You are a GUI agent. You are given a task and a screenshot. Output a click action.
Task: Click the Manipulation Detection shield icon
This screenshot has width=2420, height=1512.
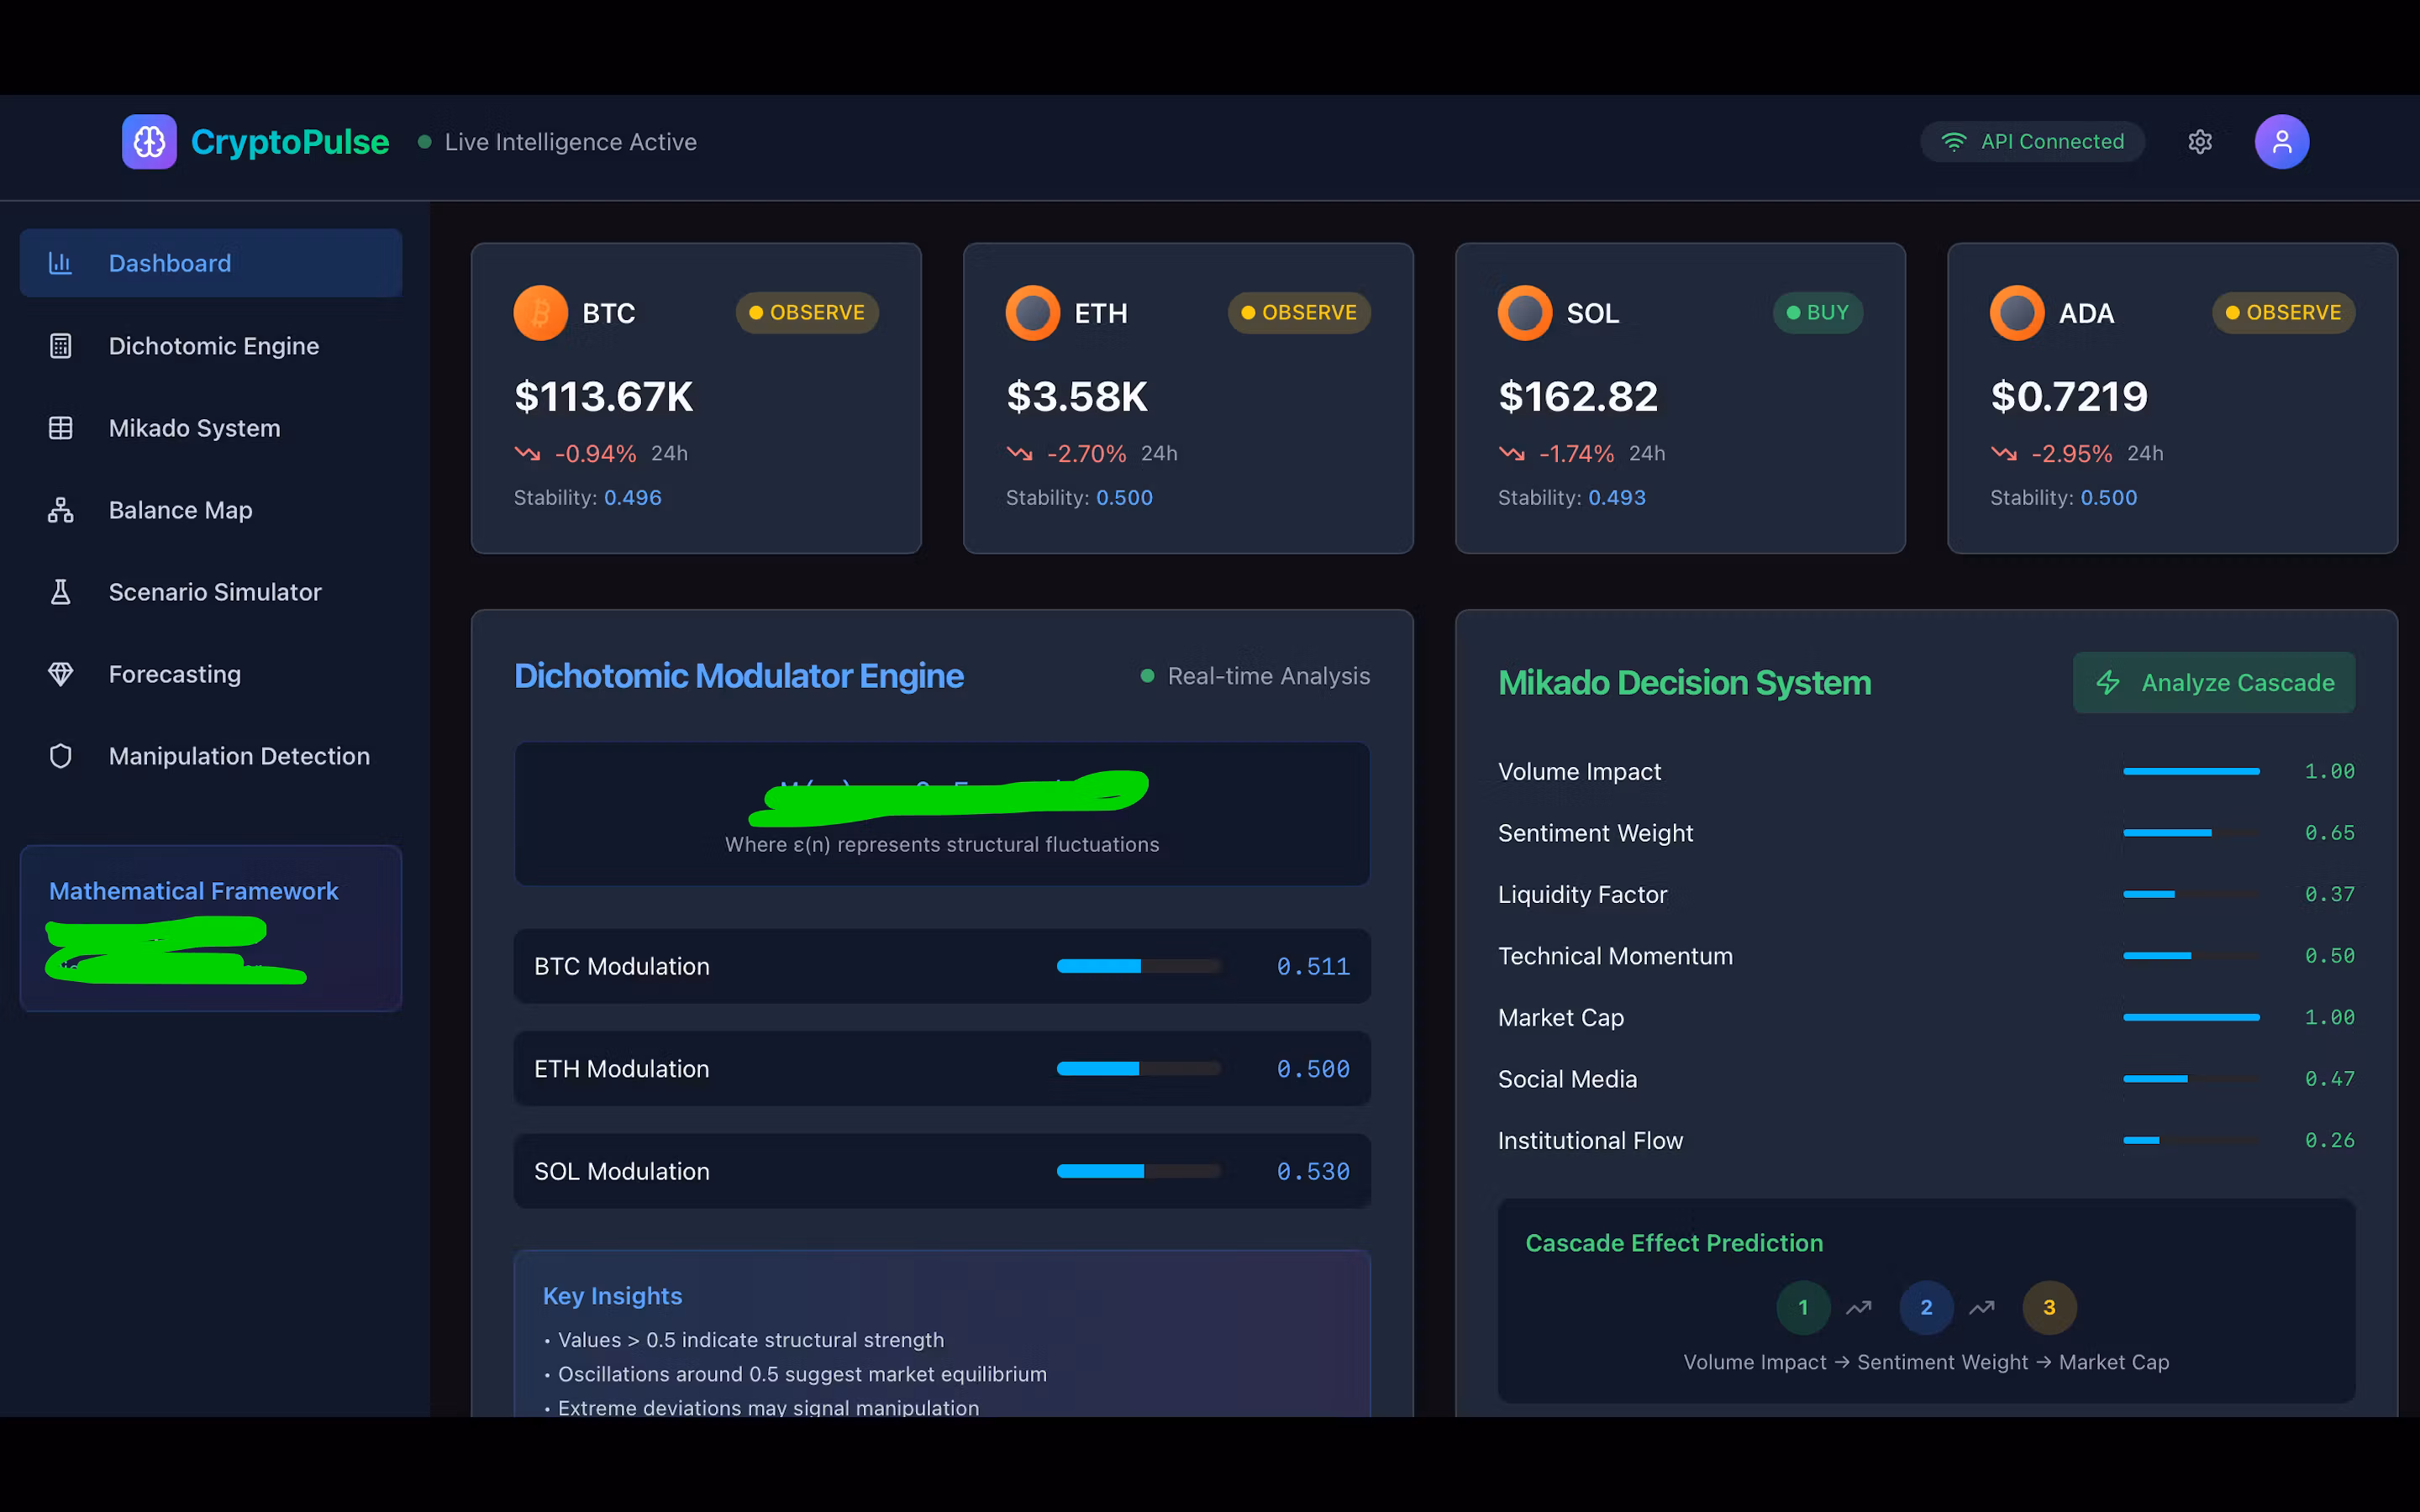coord(60,756)
